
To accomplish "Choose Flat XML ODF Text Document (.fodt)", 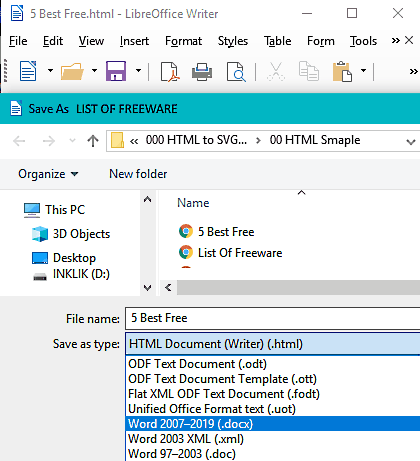I will point(273,394).
